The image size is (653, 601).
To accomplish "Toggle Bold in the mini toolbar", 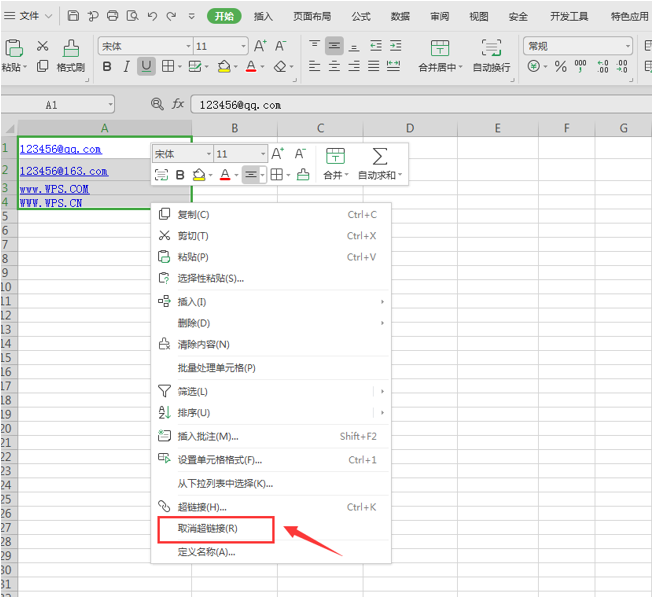I will pyautogui.click(x=180, y=175).
